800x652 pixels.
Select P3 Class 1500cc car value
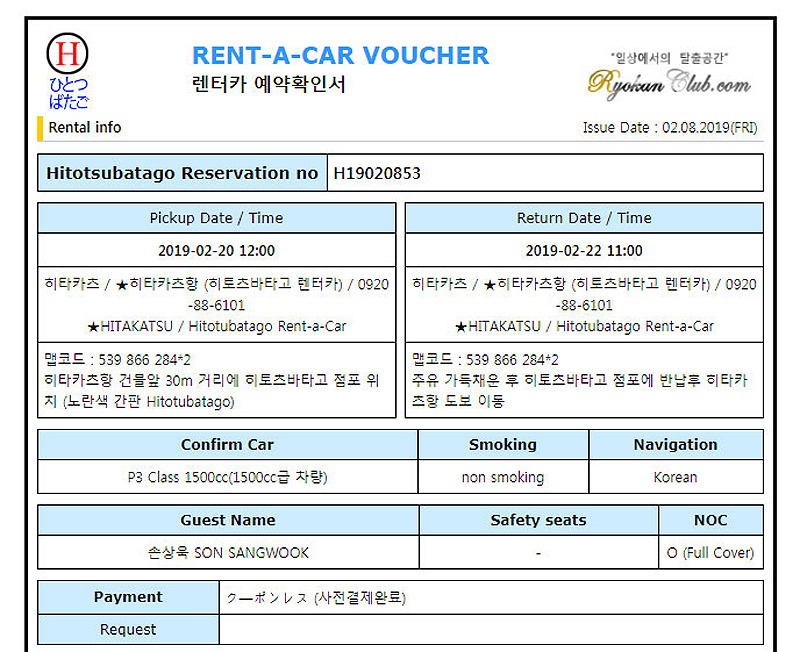228,478
